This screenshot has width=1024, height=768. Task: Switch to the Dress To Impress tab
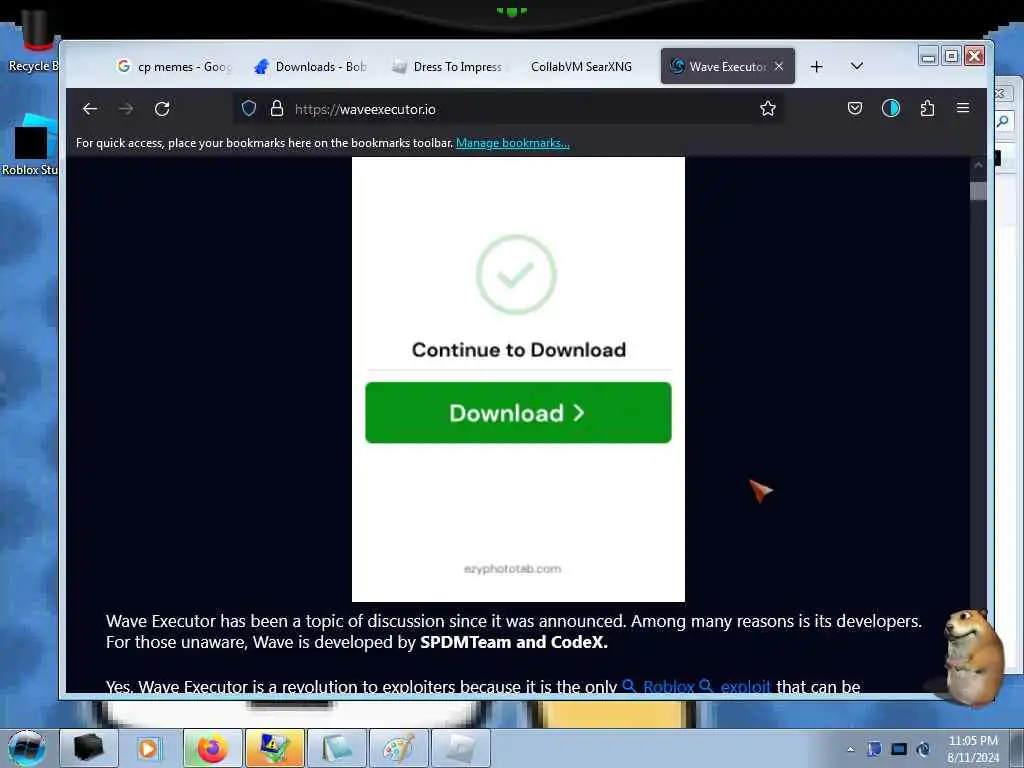point(448,67)
